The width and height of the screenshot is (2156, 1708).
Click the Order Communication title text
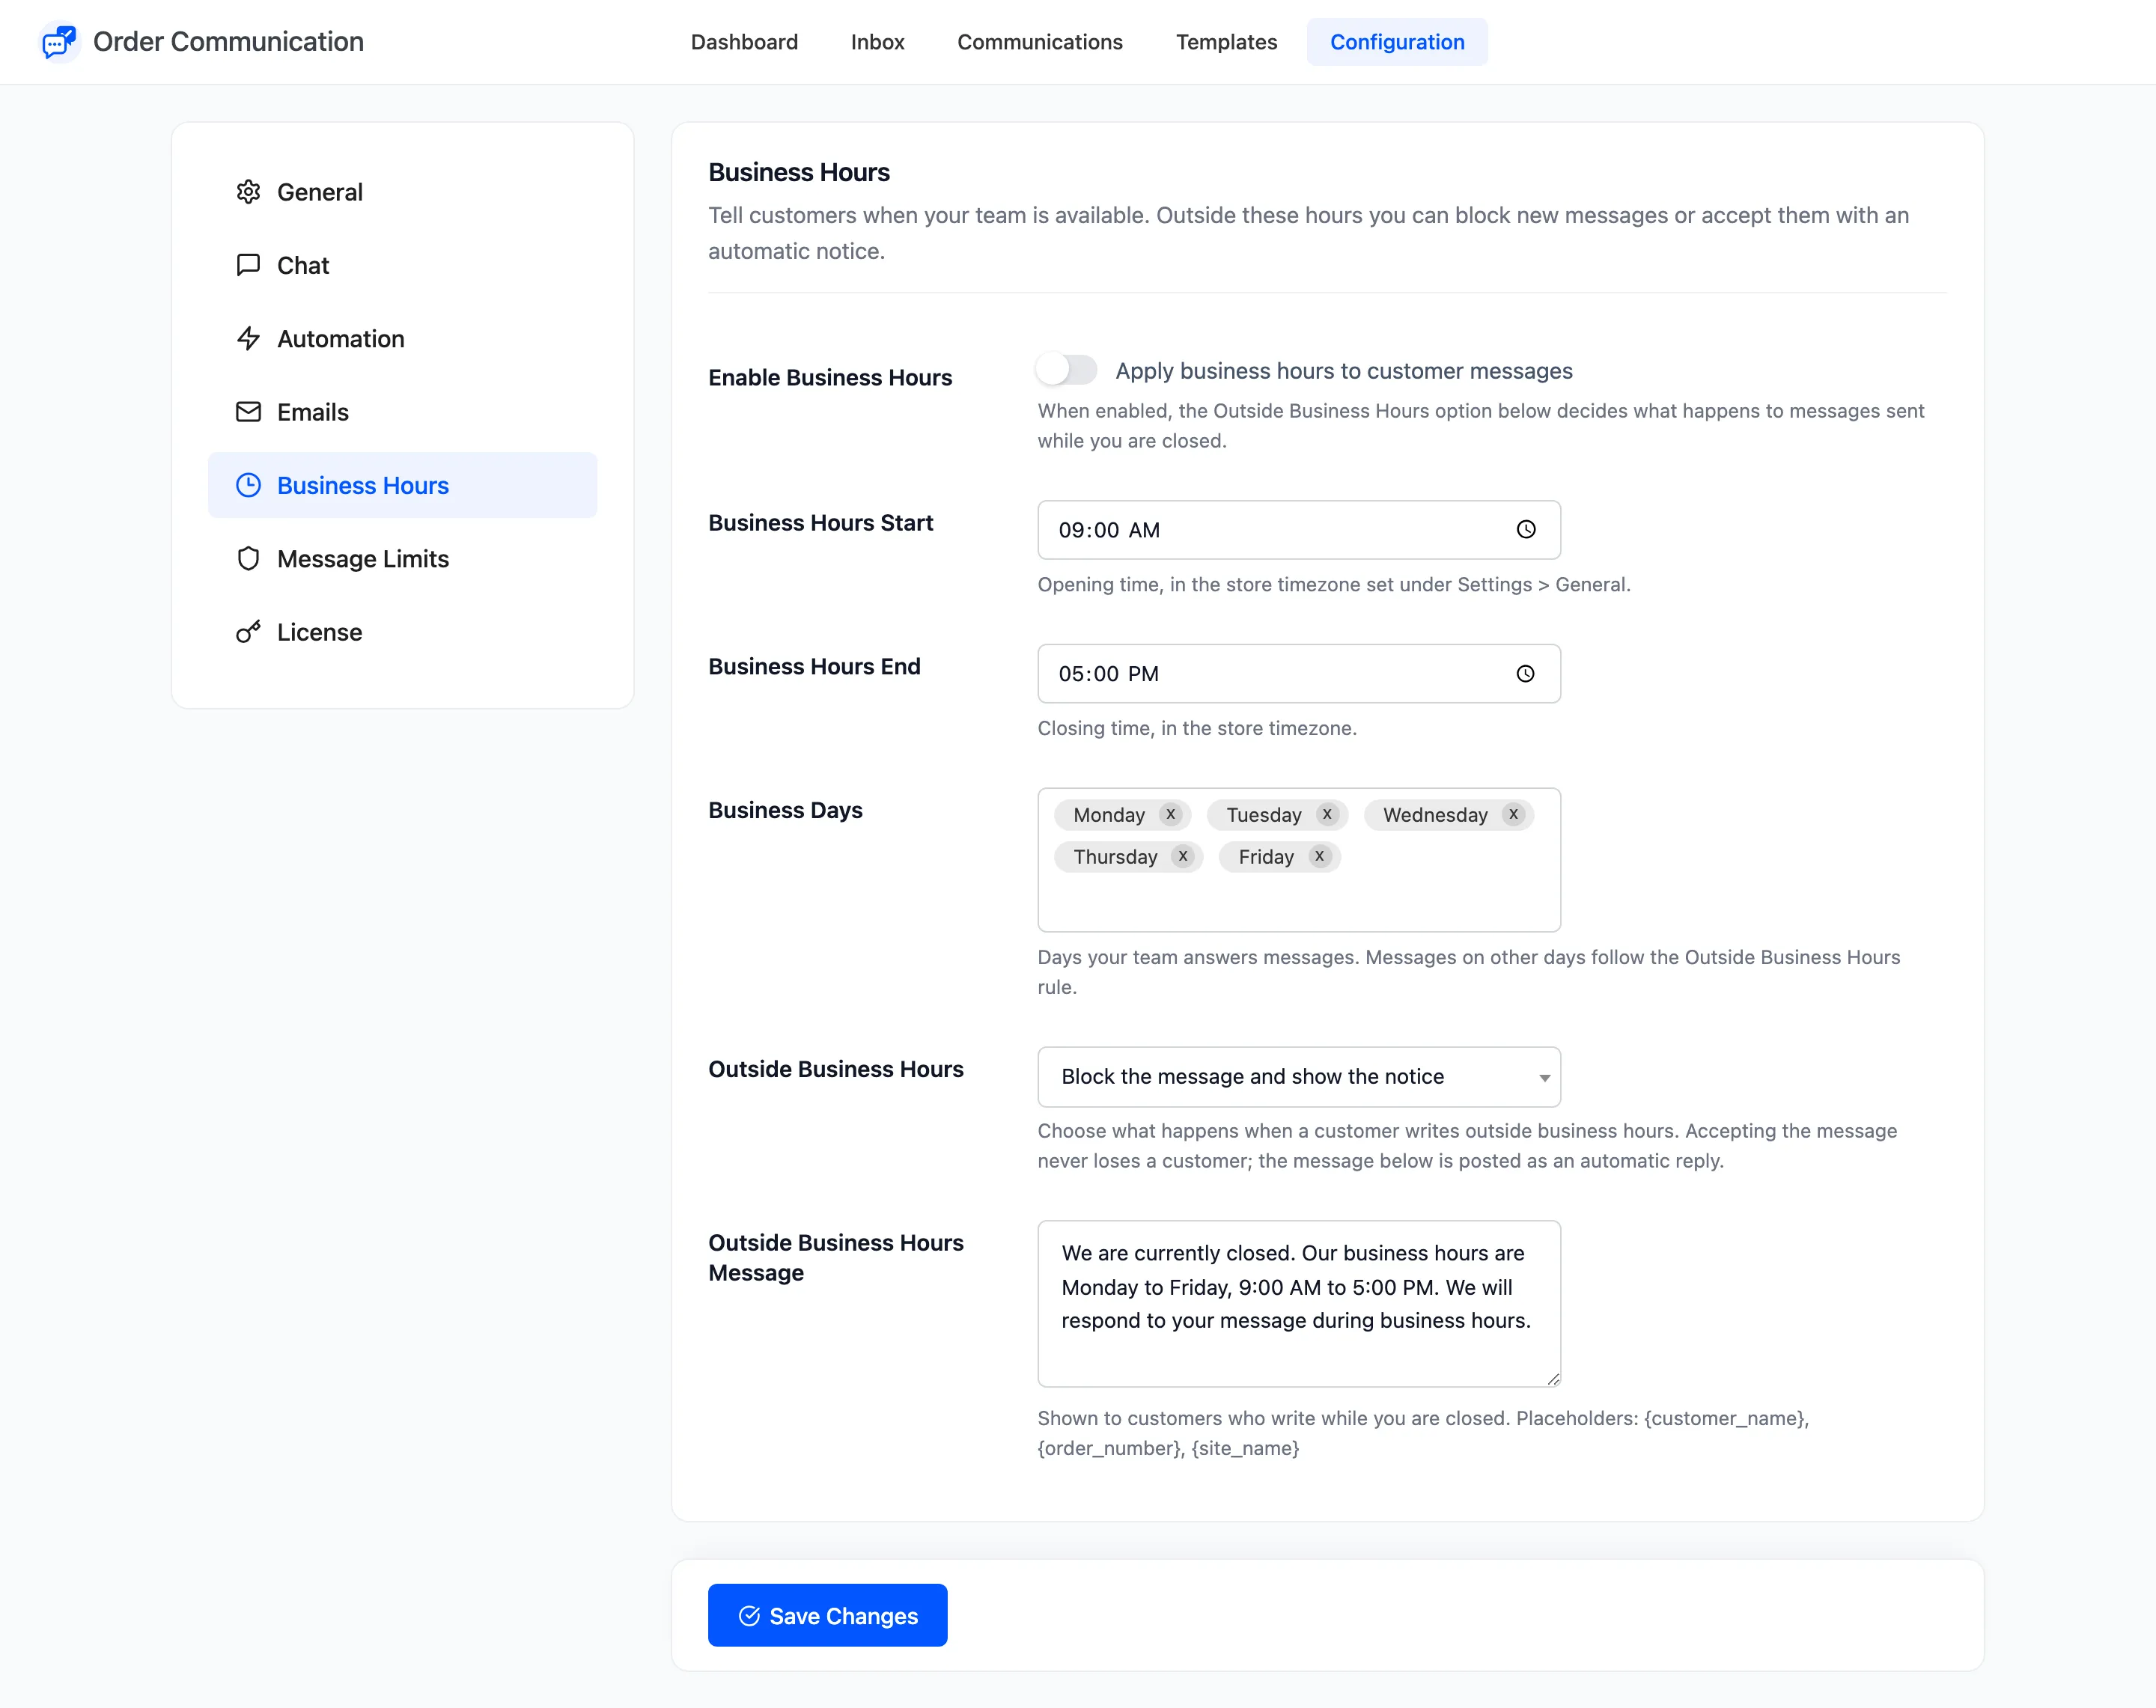pyautogui.click(x=228, y=42)
